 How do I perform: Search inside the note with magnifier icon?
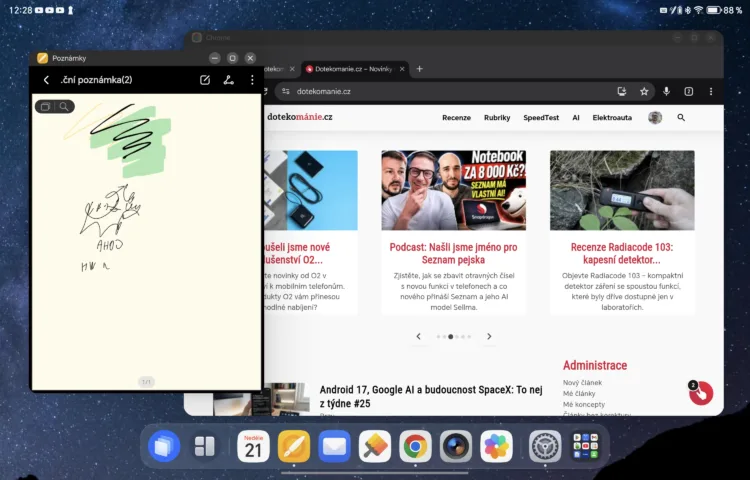pyautogui.click(x=64, y=107)
